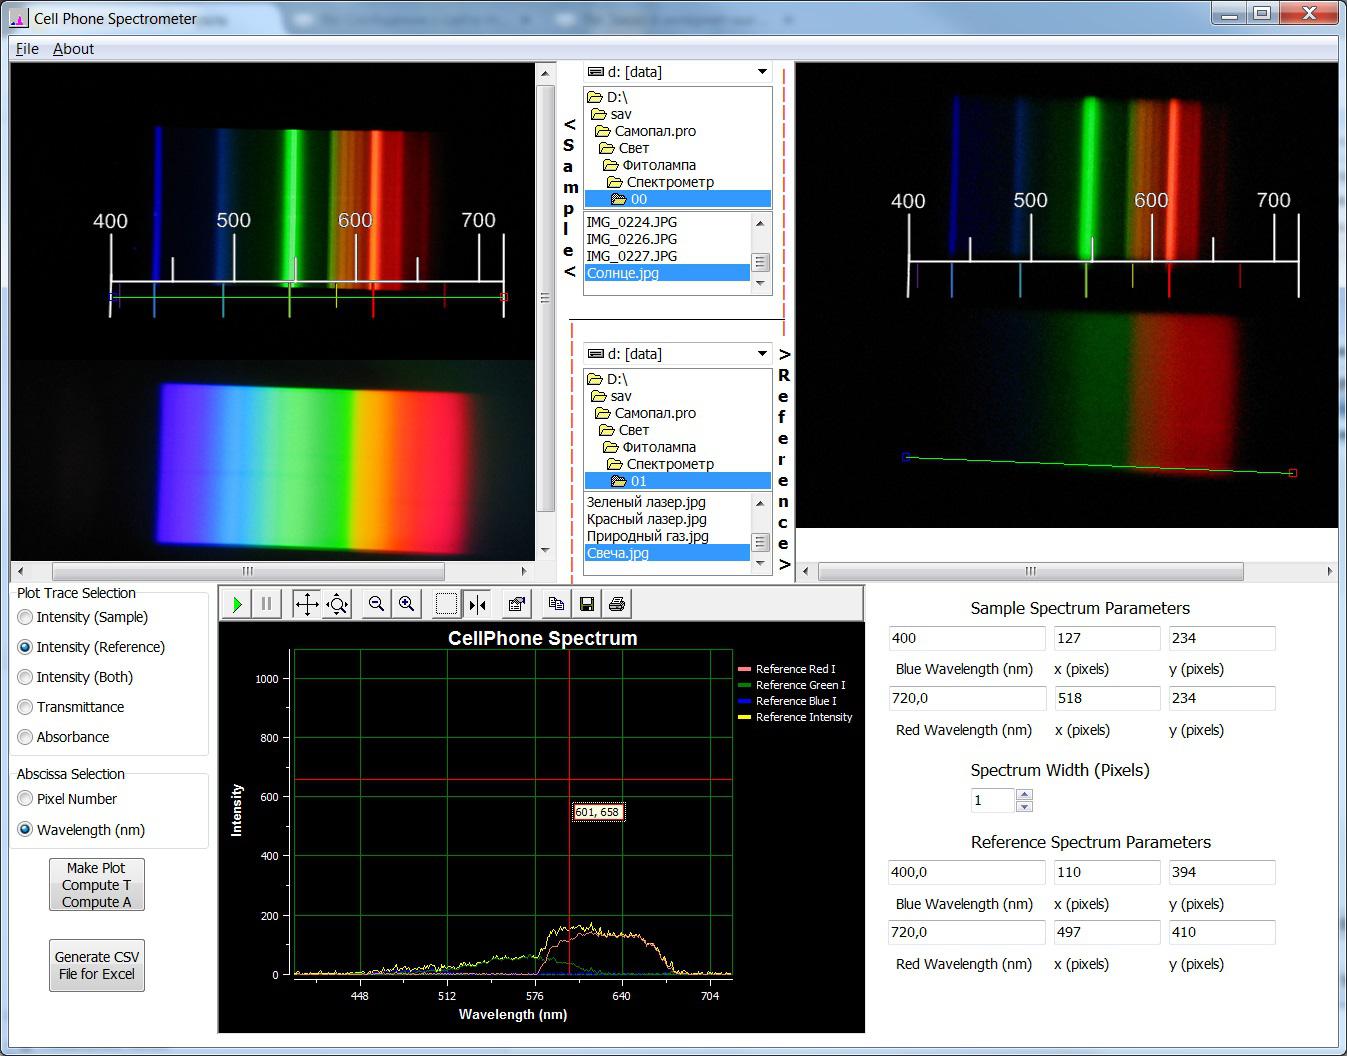
Task: Open the Sample drive dropdown d: [data]
Action: pos(762,72)
